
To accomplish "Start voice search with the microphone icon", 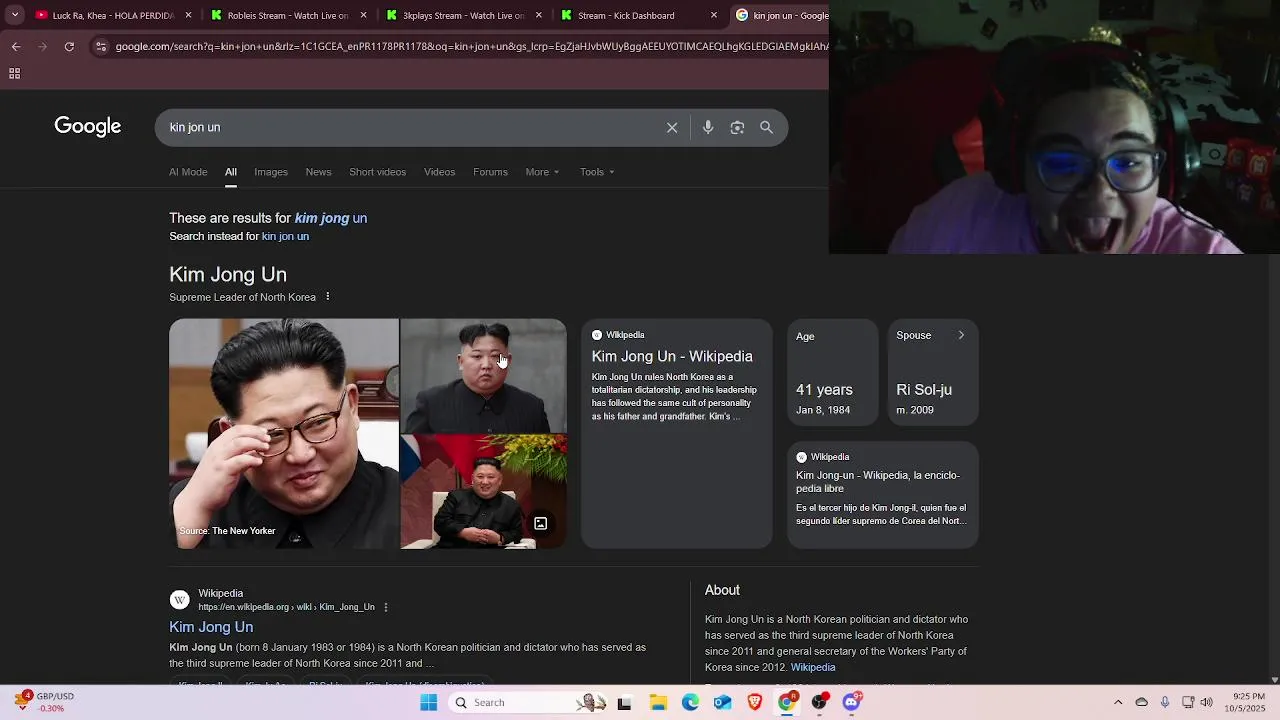I will [x=708, y=127].
